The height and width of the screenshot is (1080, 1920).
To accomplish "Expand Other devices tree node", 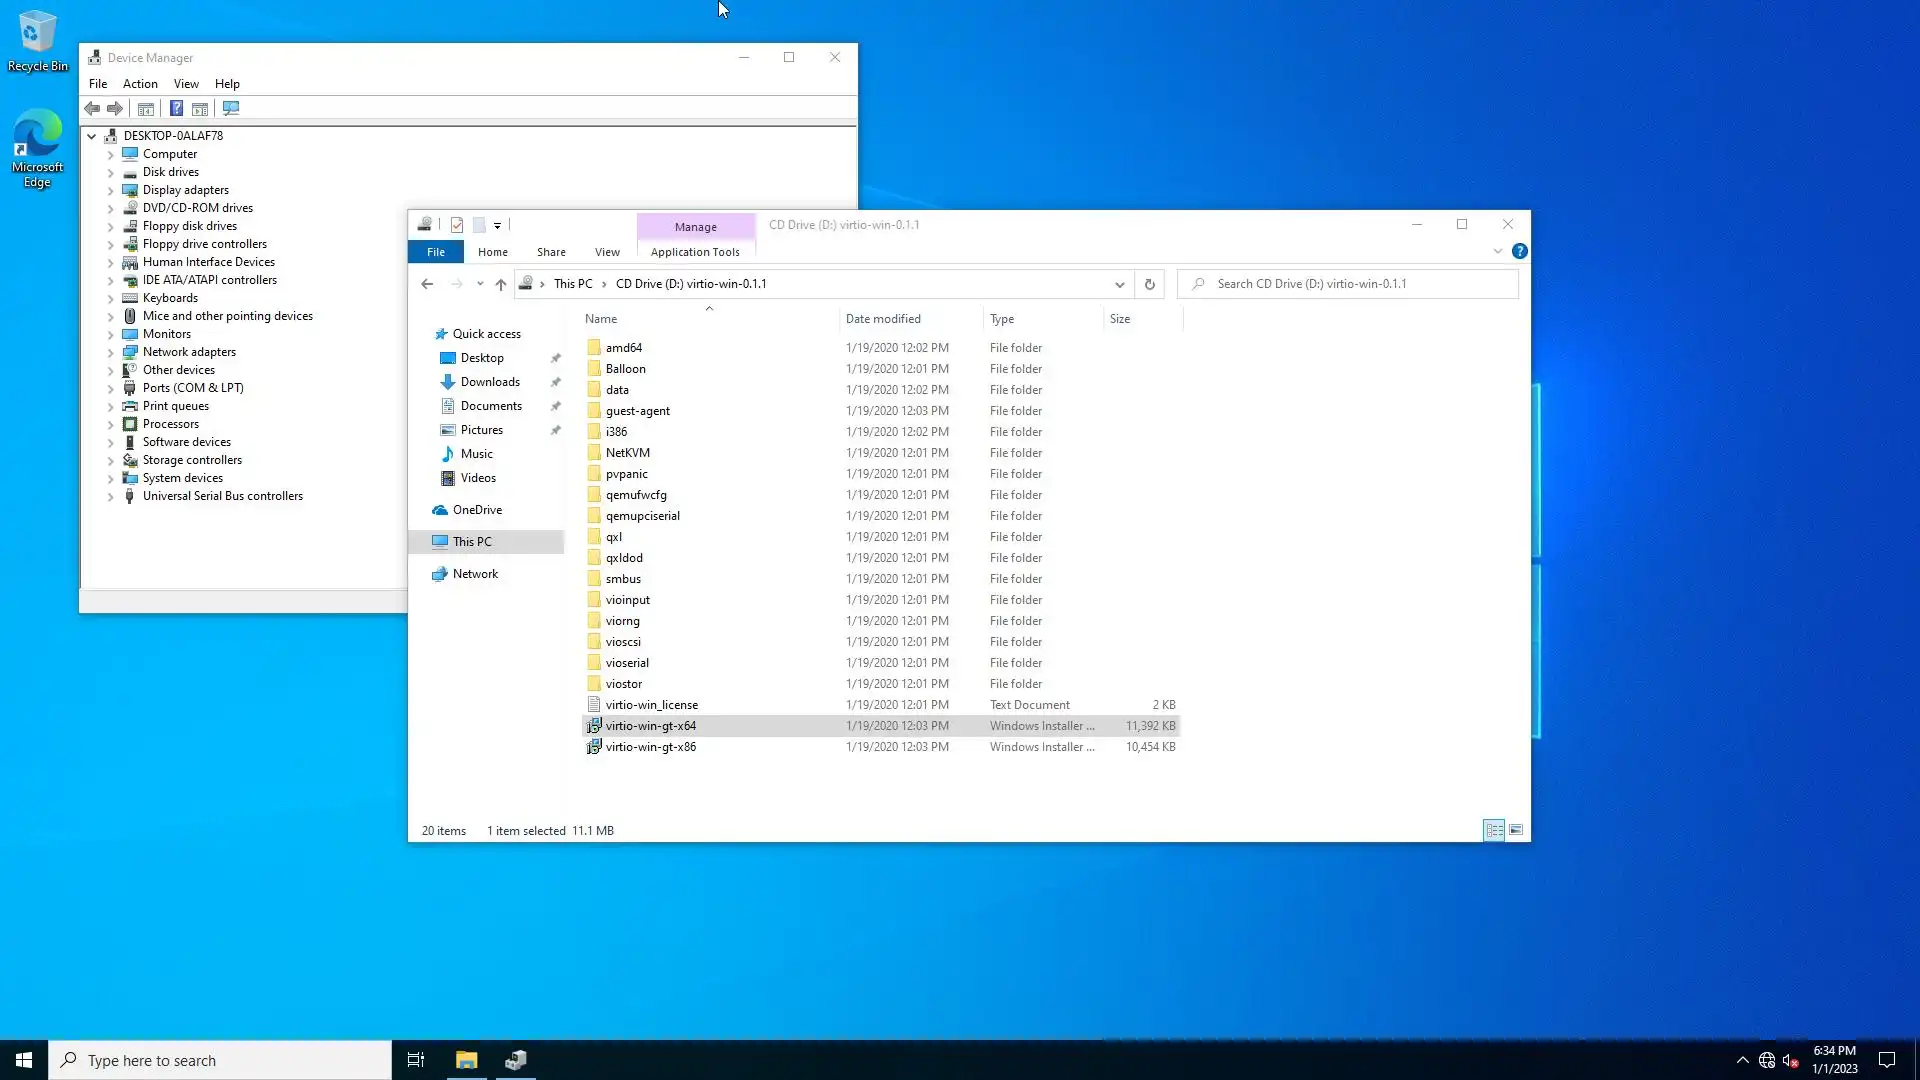I will [111, 370].
